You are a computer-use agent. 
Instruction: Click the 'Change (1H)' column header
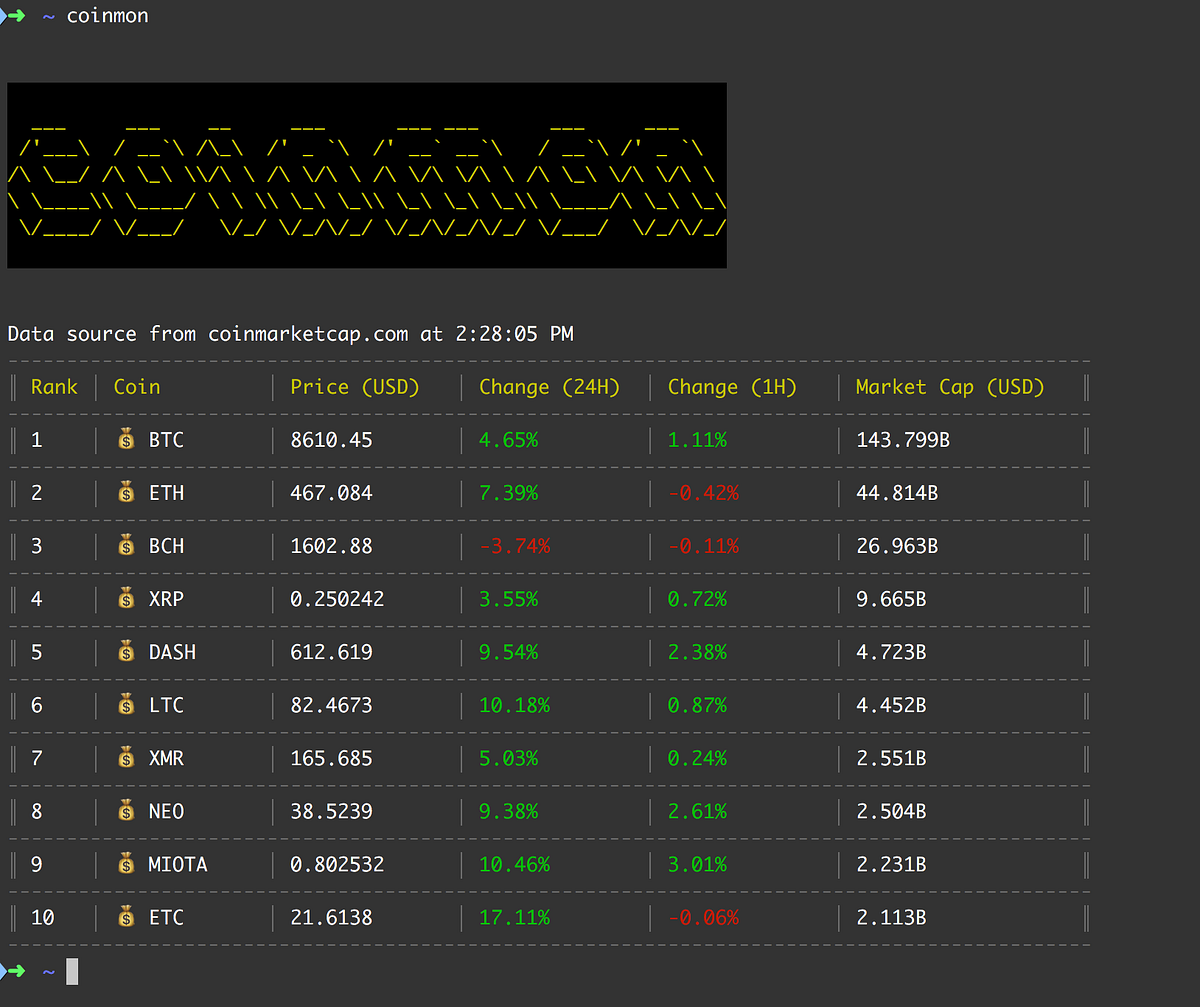point(733,387)
